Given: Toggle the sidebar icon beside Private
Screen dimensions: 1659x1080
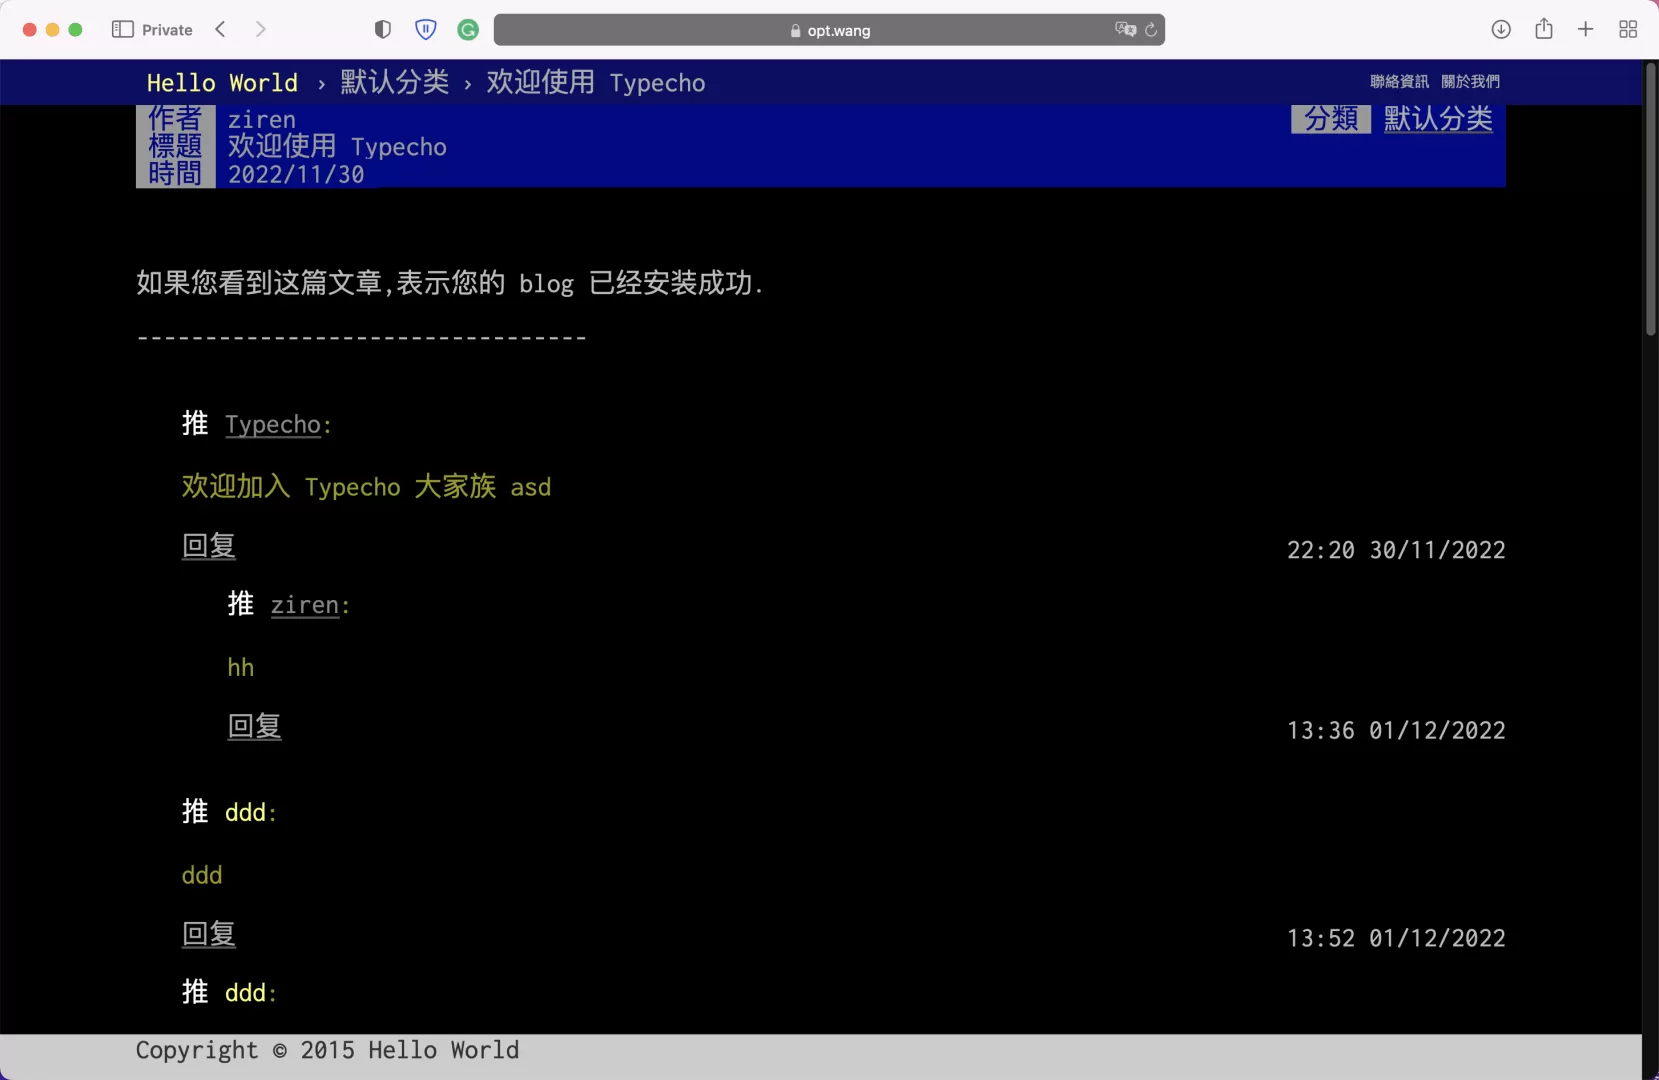Looking at the screenshot, I should point(122,29).
